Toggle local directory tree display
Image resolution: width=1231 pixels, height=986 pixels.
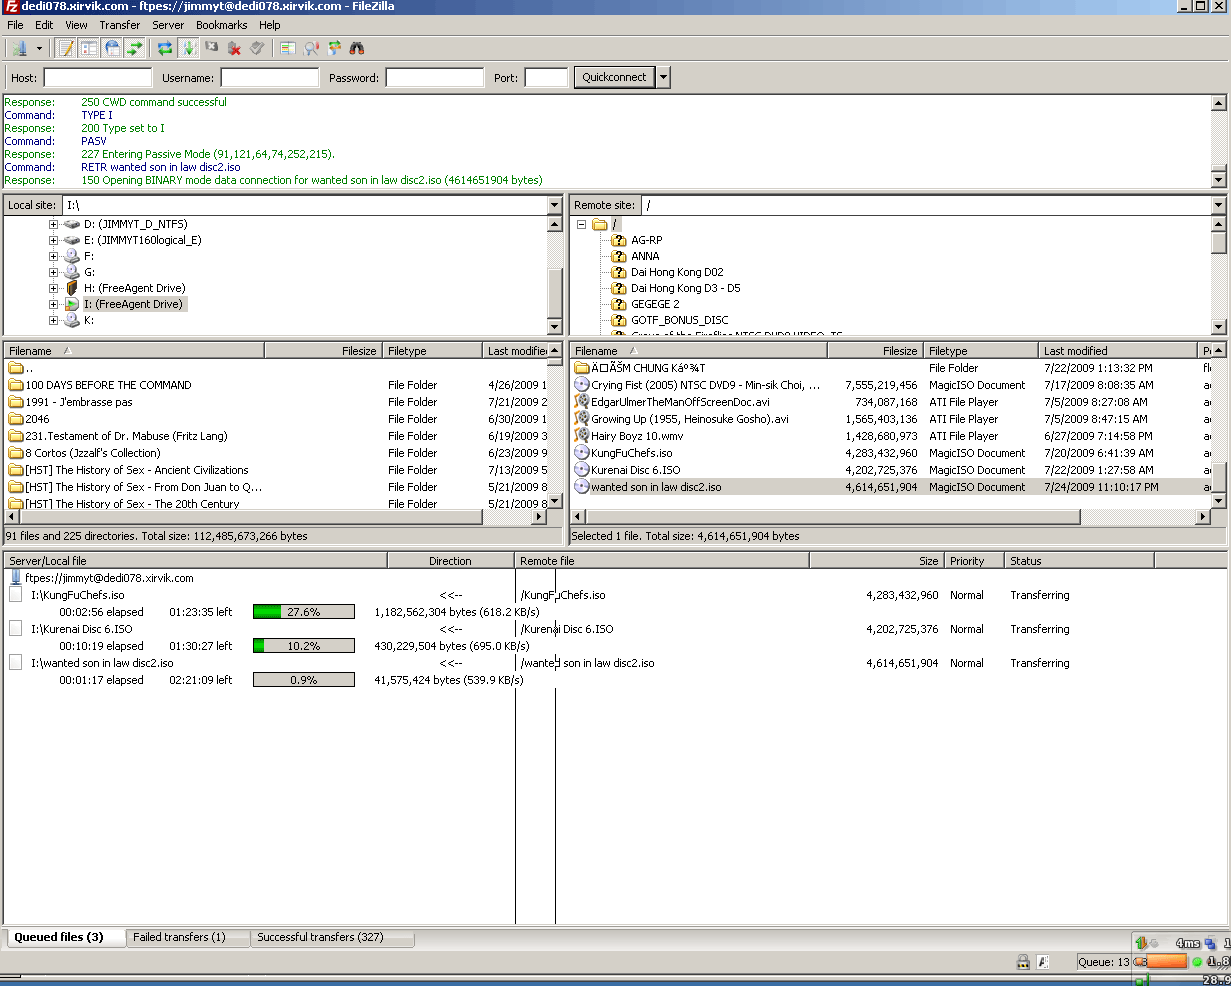[x=89, y=48]
